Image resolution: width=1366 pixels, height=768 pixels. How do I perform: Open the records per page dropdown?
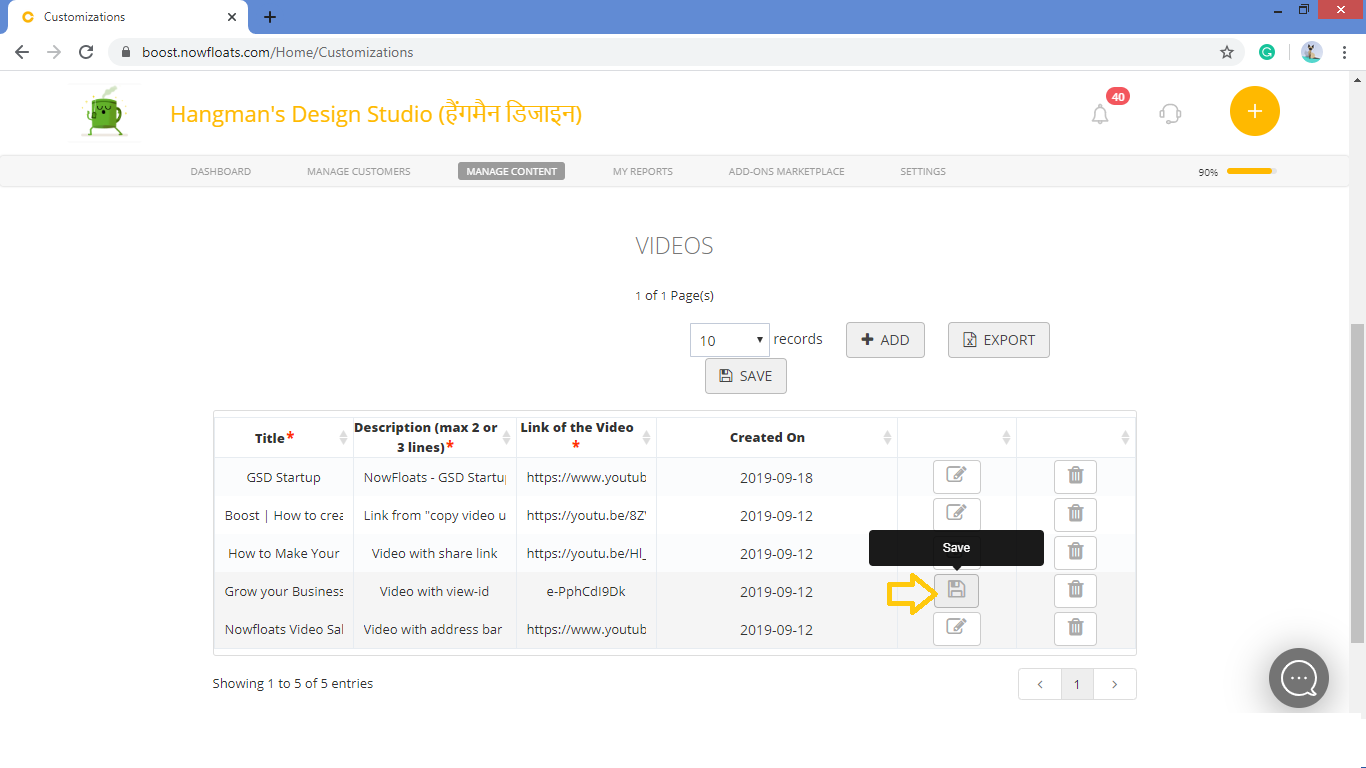730,340
